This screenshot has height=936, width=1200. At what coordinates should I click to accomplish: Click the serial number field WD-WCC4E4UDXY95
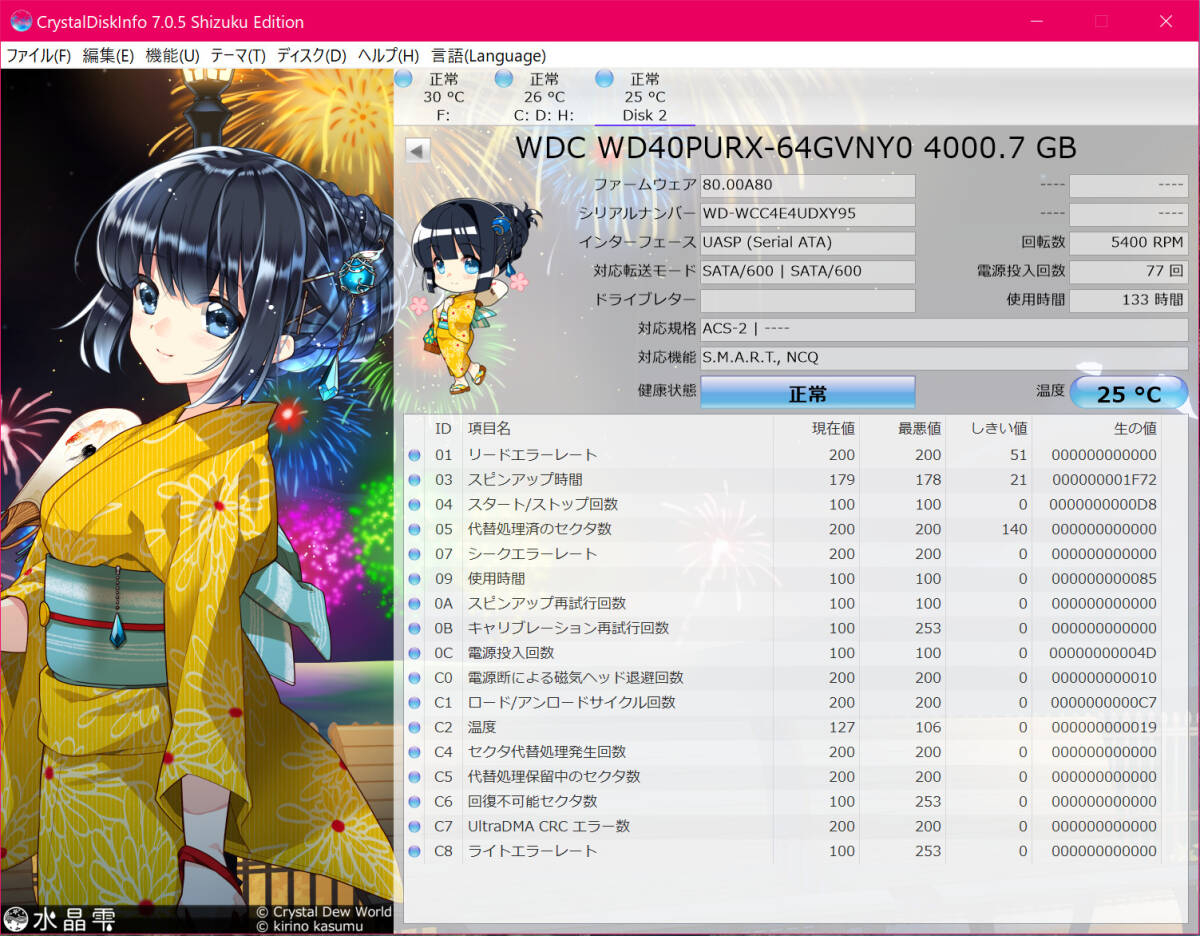coord(807,214)
